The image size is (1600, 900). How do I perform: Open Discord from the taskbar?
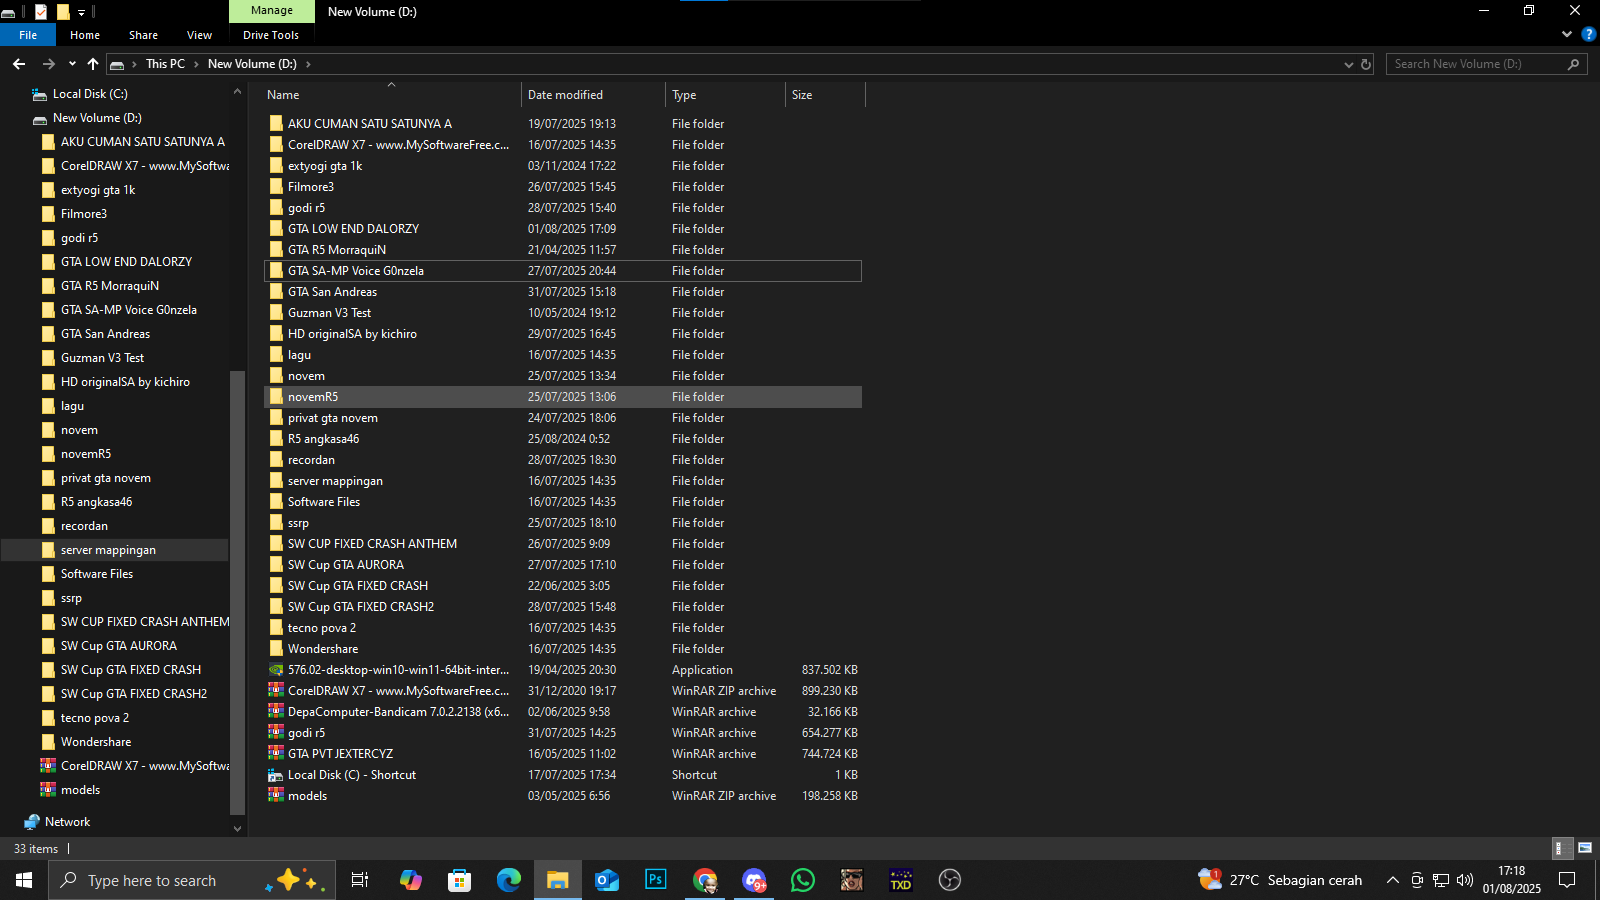pyautogui.click(x=754, y=880)
